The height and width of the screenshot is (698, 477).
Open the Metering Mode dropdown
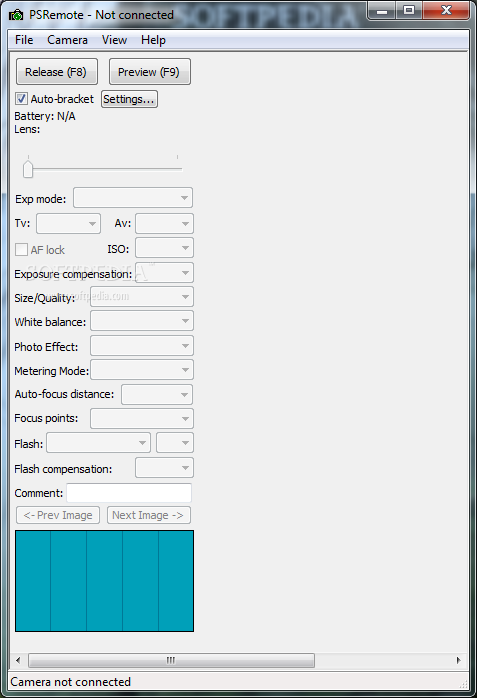[x=142, y=370]
